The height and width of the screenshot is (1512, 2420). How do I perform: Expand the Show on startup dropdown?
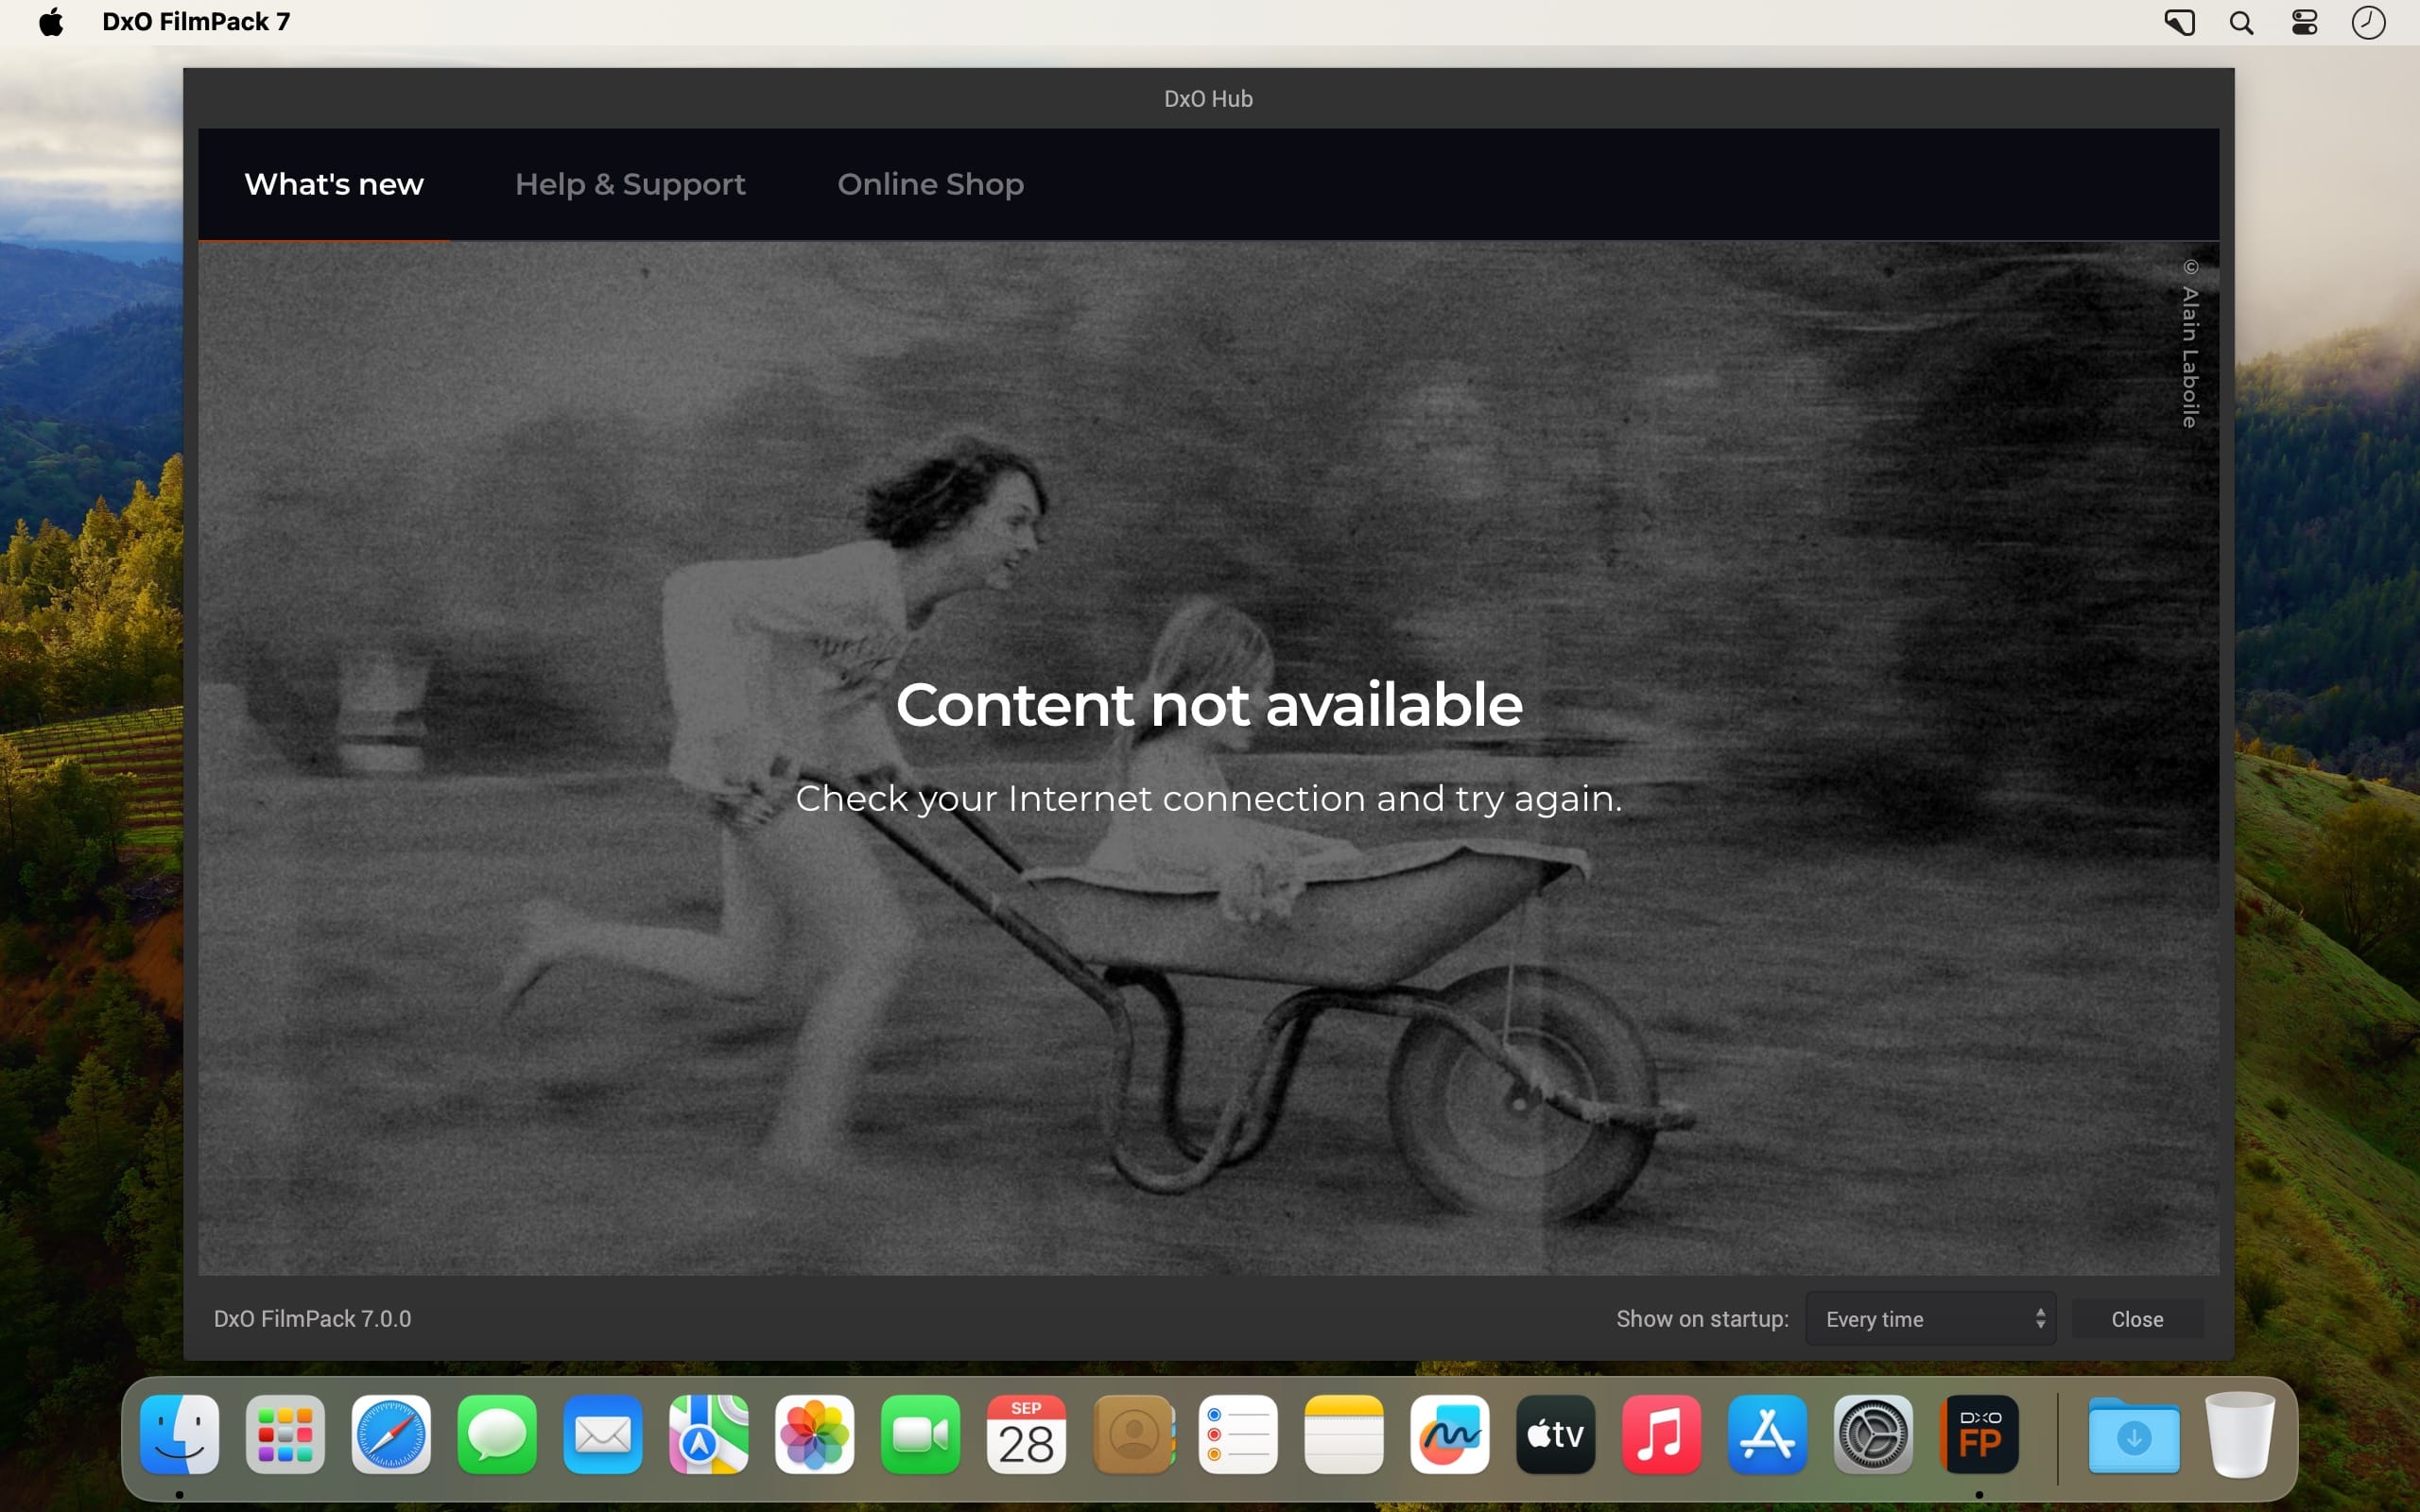[1931, 1319]
